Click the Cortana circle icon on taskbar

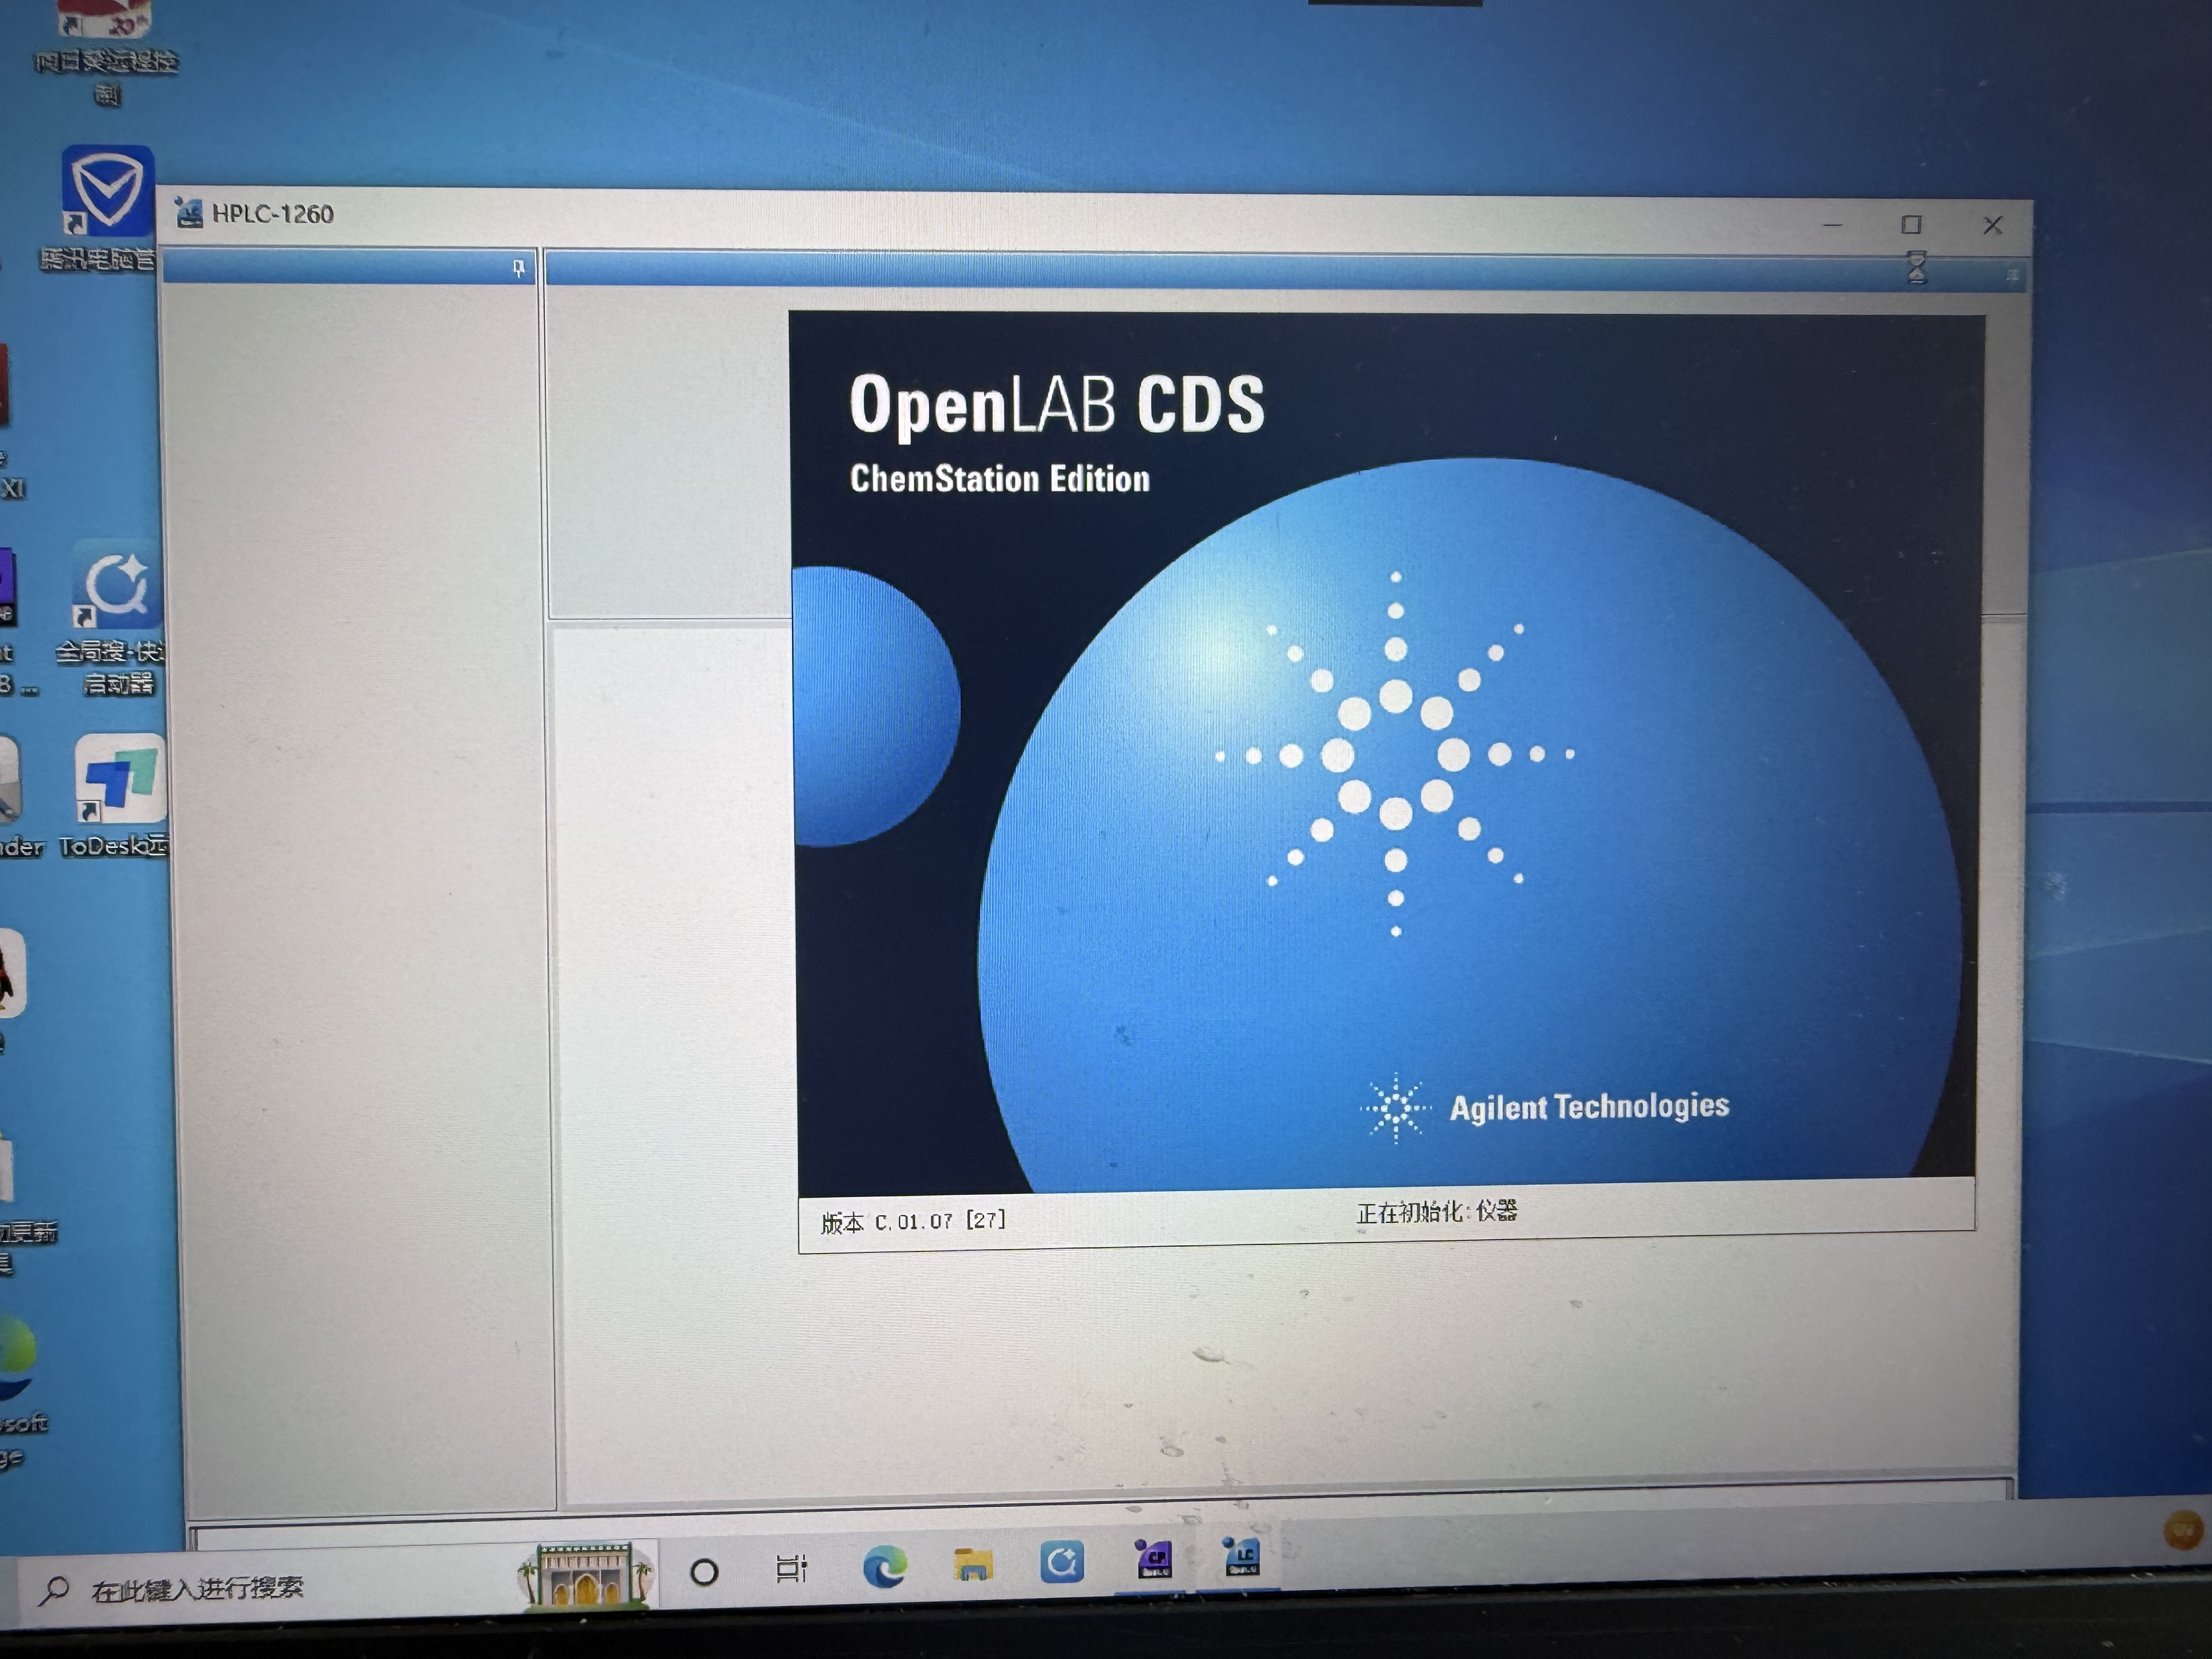[x=704, y=1572]
